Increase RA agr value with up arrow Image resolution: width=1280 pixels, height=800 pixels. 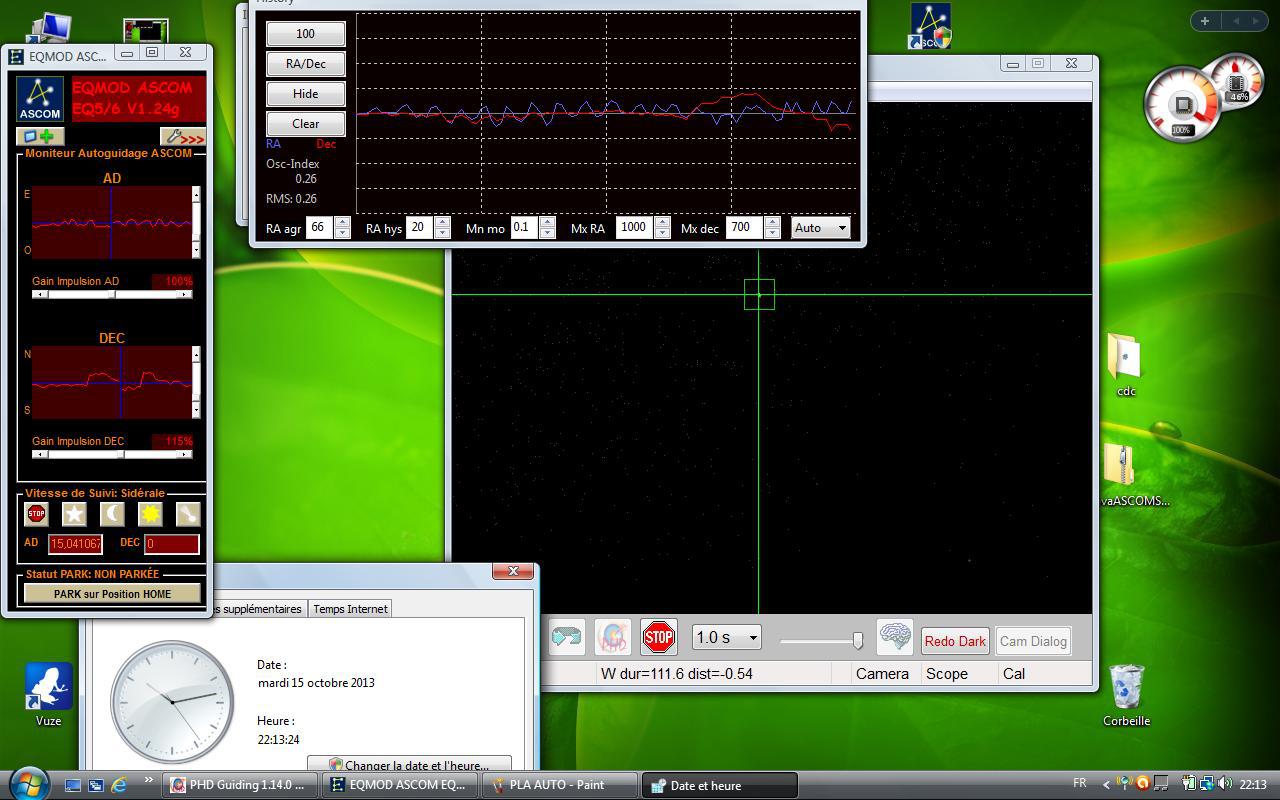click(342, 222)
